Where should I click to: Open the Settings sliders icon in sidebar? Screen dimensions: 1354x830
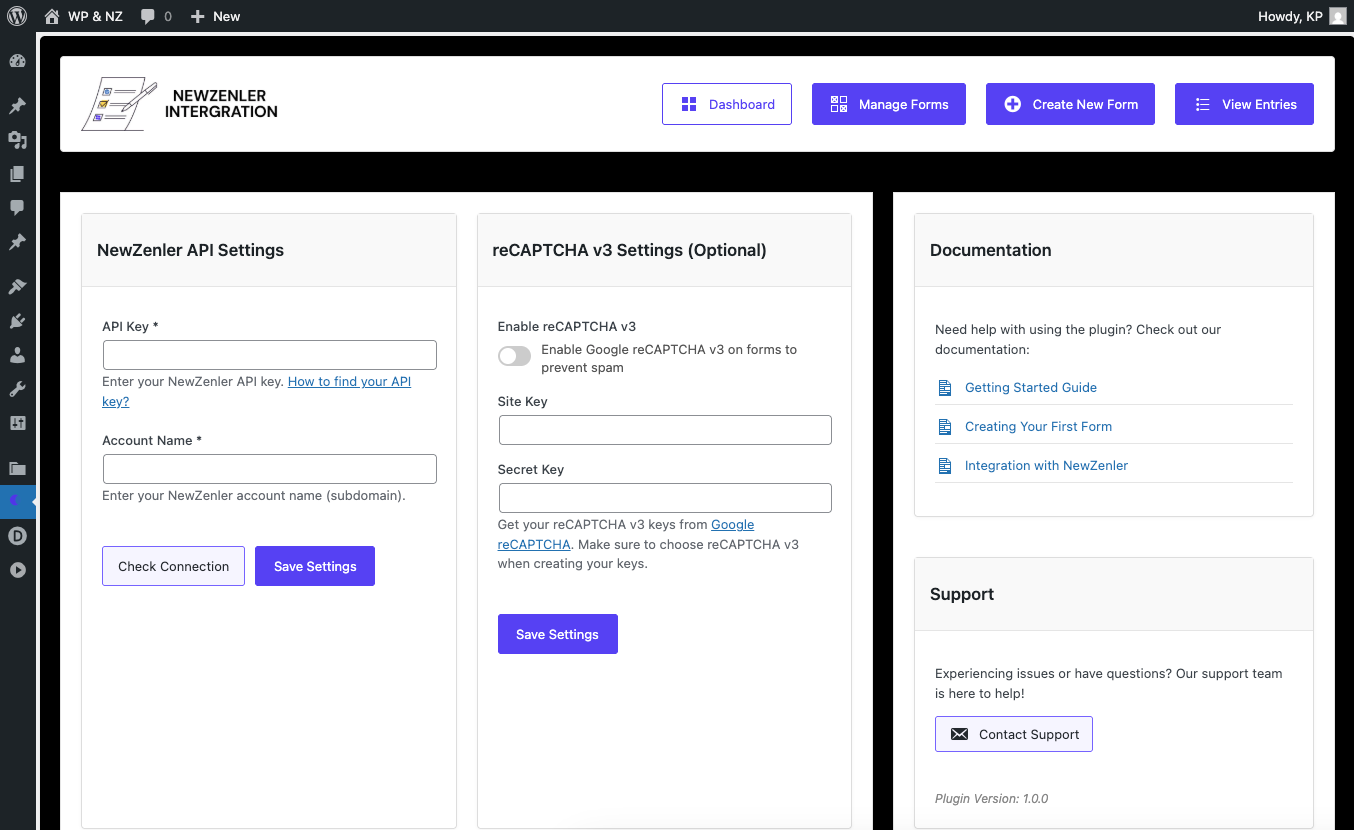pyautogui.click(x=17, y=423)
